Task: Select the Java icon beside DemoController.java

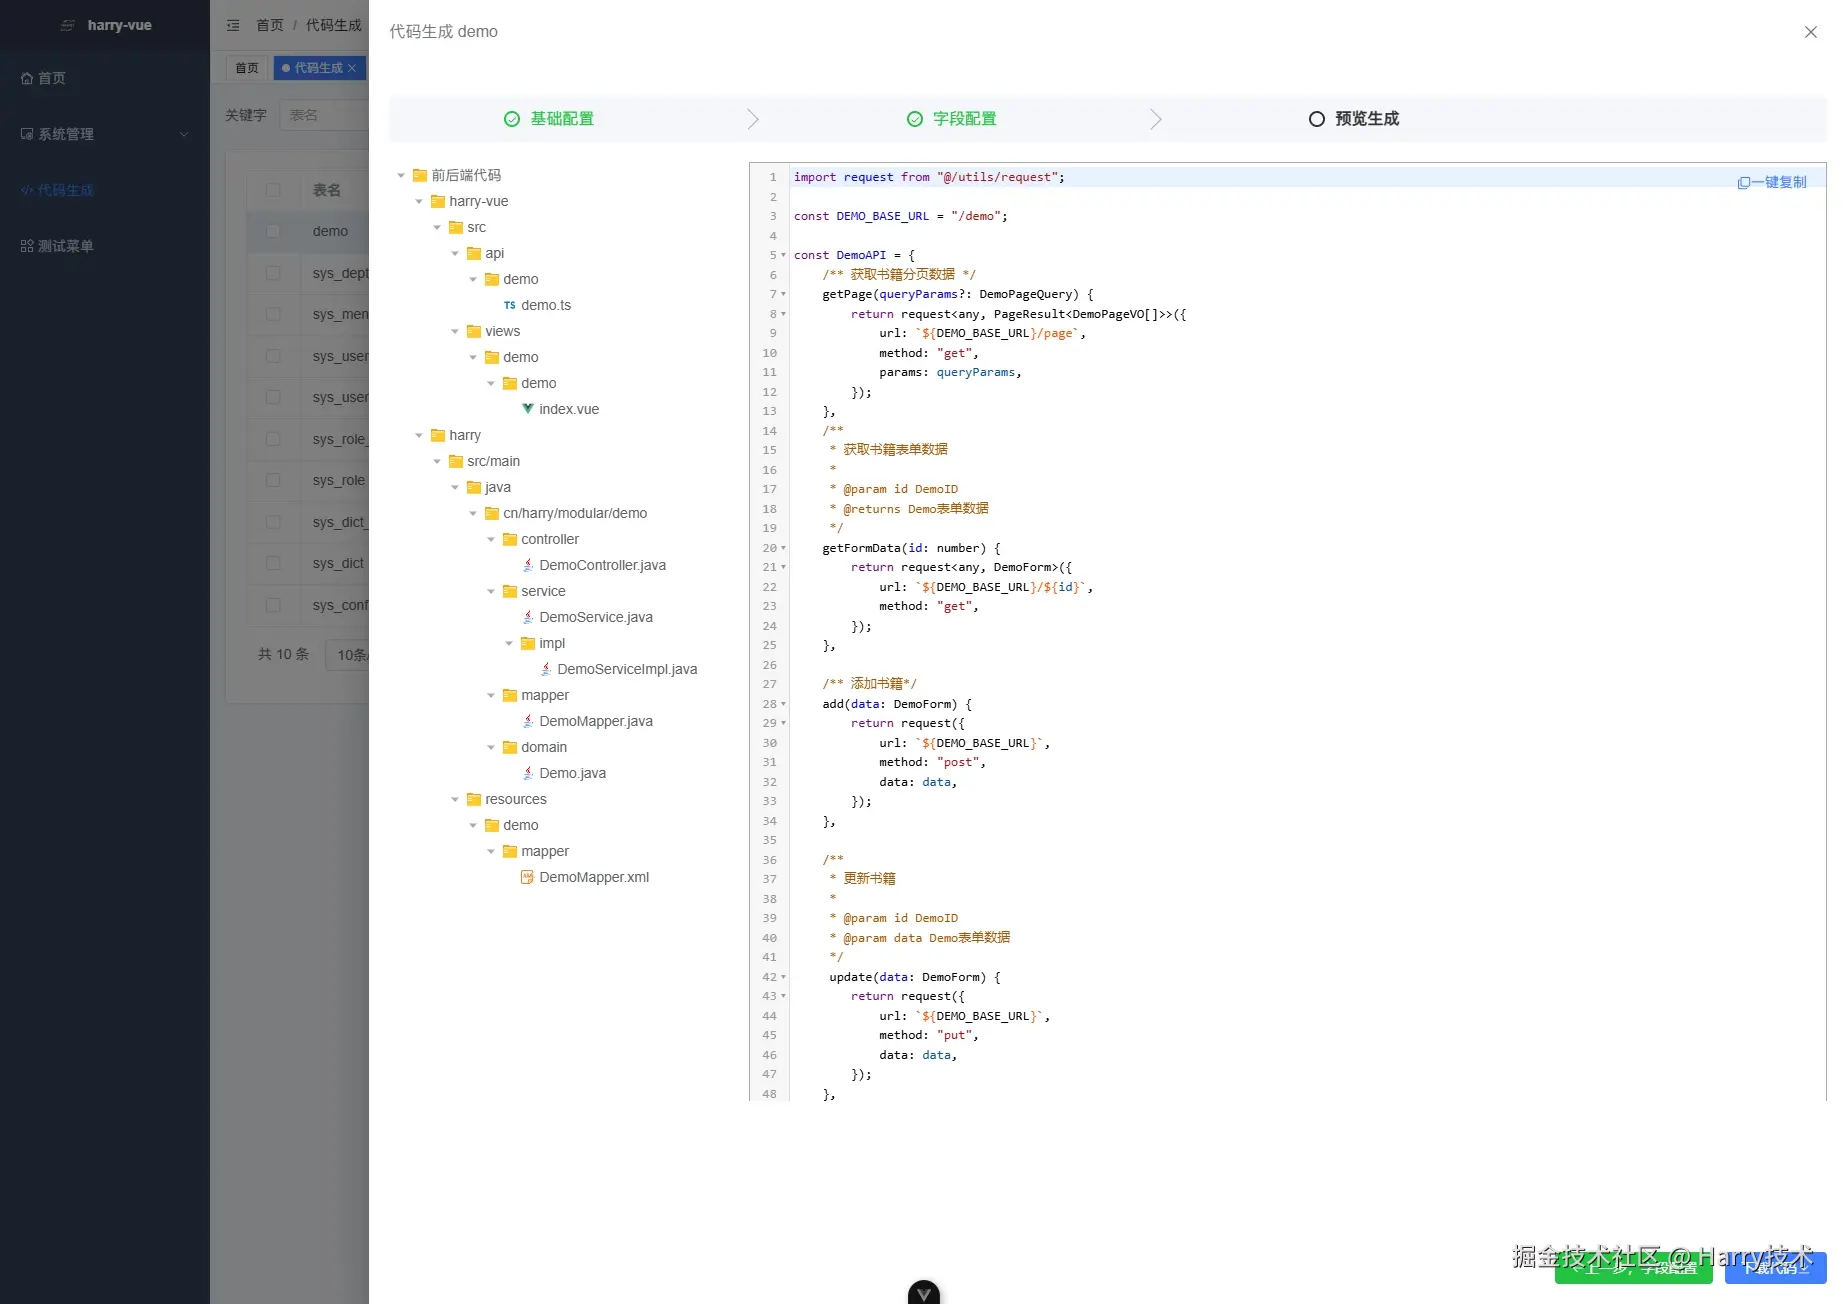Action: pos(528,565)
